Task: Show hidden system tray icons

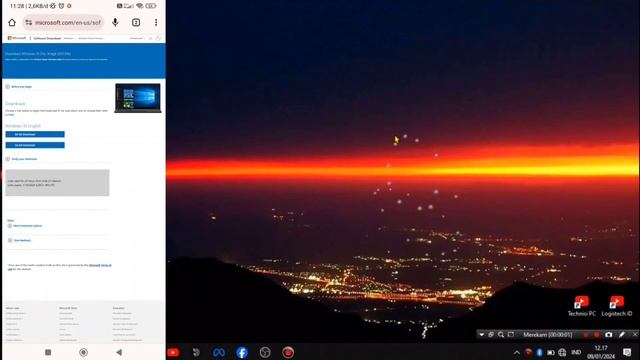Action: [x=517, y=352]
